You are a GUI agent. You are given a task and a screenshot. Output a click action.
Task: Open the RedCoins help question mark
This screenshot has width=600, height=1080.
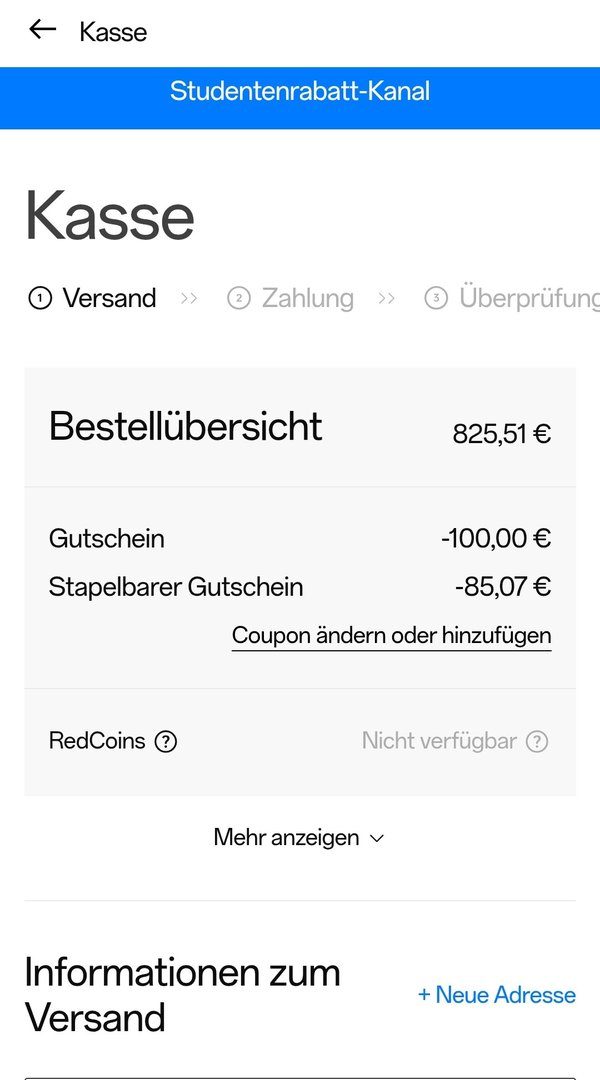pos(167,742)
